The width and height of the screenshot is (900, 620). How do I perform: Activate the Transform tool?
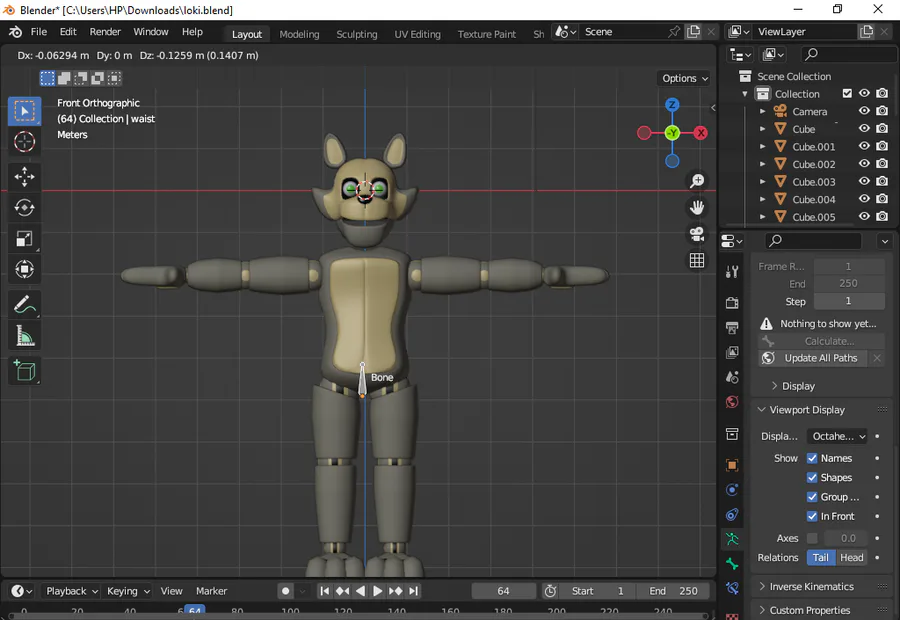24,269
